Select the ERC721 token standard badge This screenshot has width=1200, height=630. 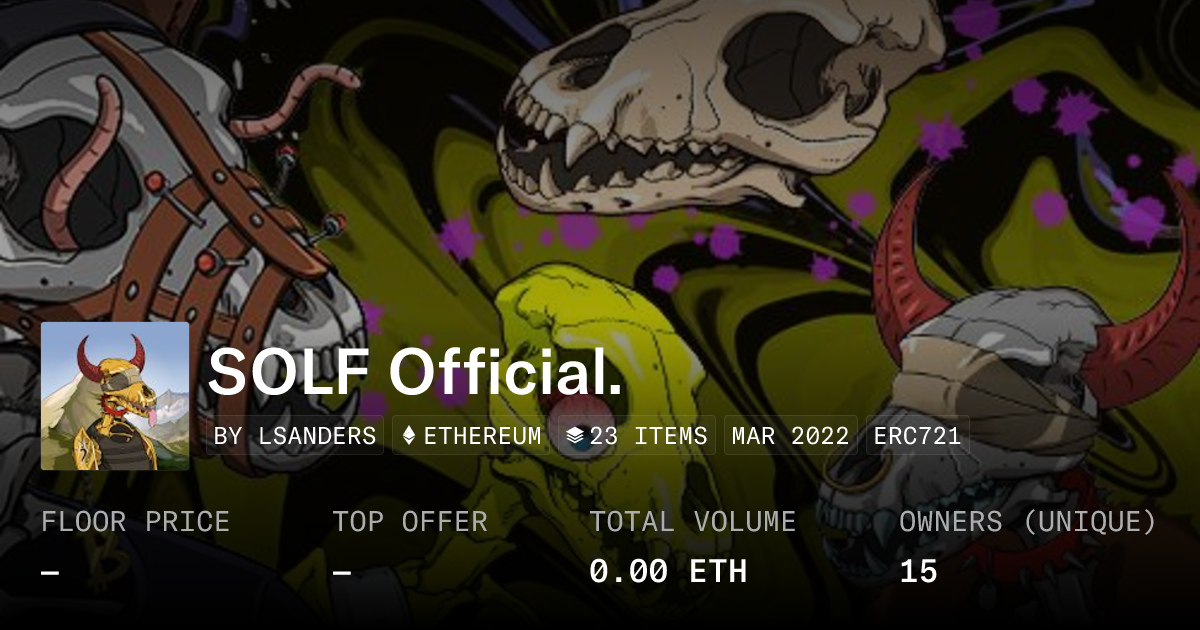pos(917,436)
